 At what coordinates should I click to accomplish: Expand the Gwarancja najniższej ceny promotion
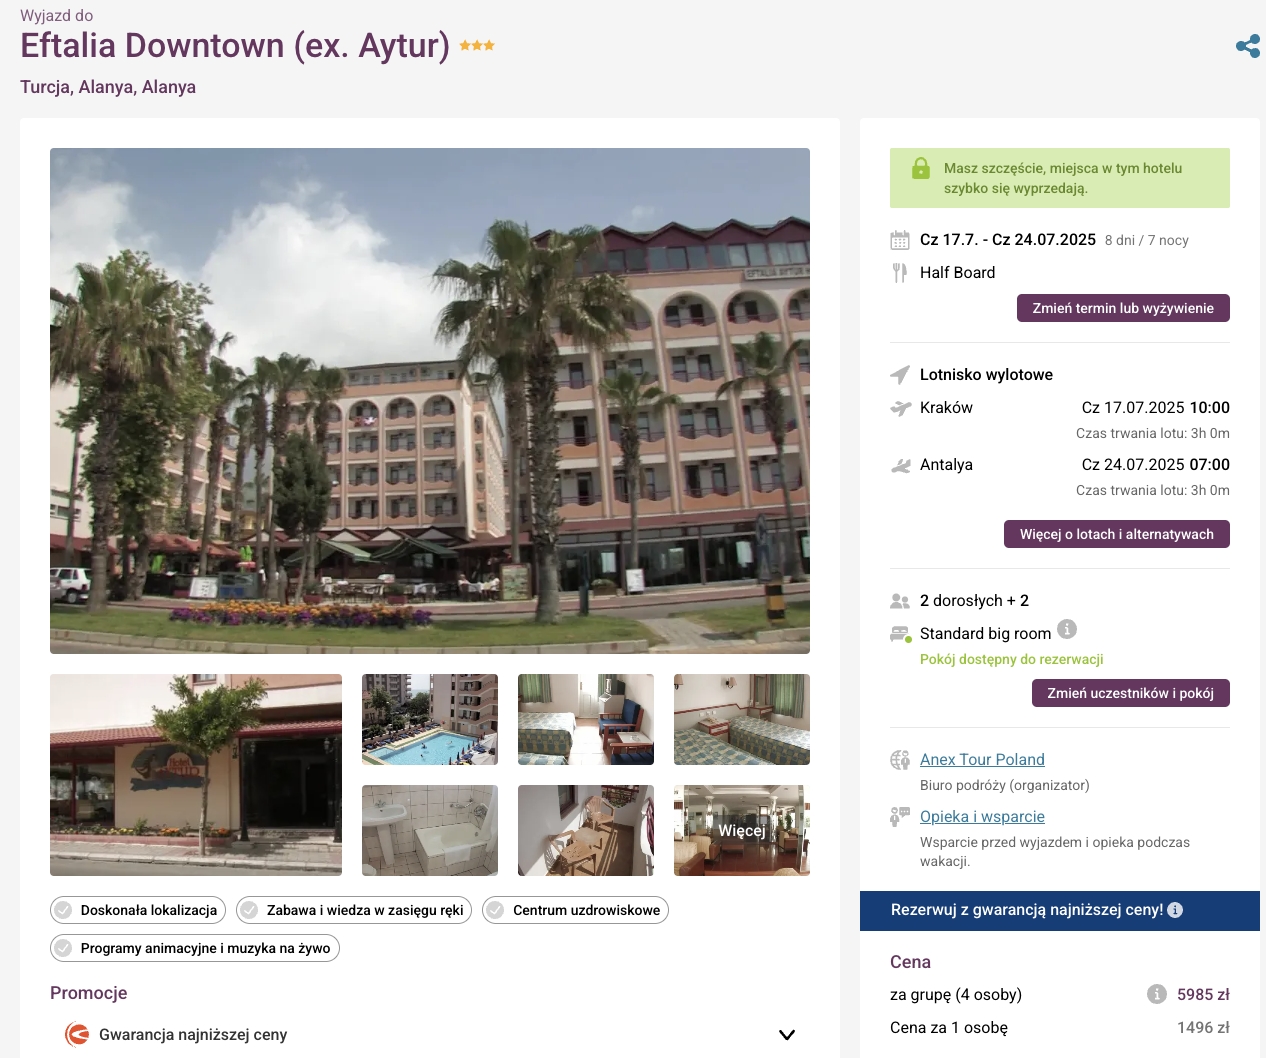pos(787,1035)
